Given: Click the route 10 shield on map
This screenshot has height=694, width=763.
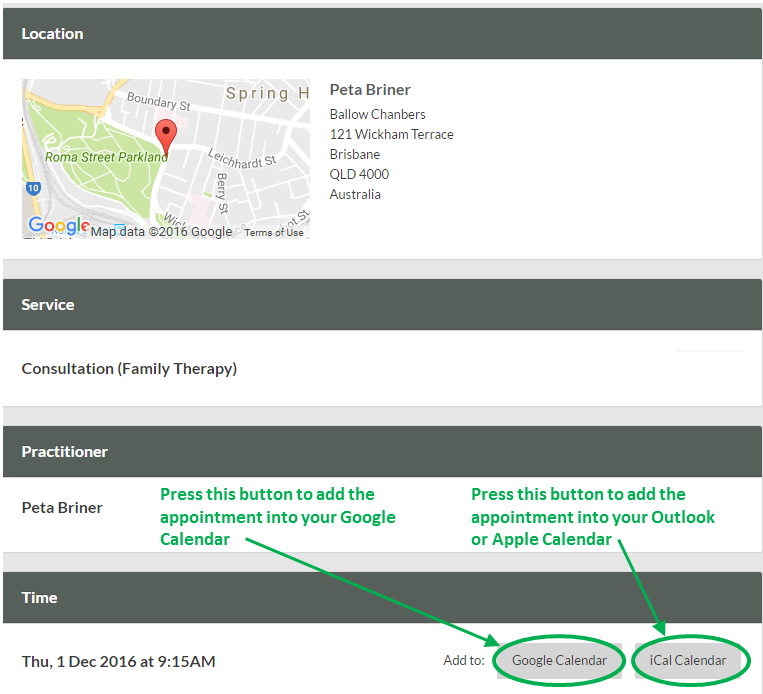Looking at the screenshot, I should [x=33, y=188].
